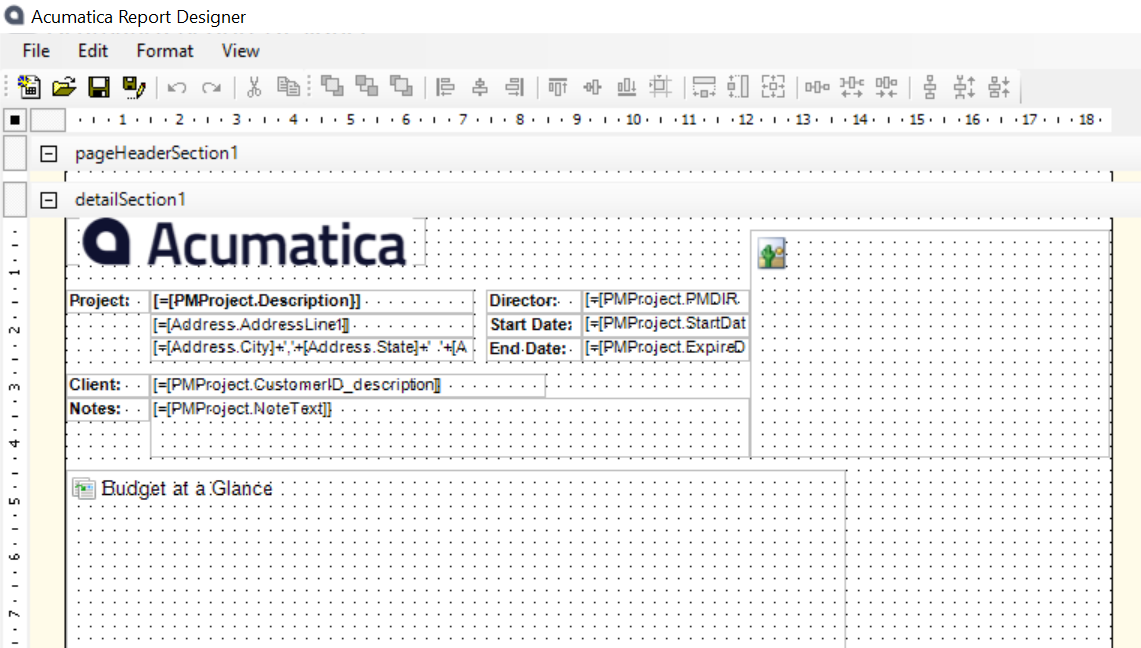
Task: Select the PMProject.StartDate field
Action: 665,324
